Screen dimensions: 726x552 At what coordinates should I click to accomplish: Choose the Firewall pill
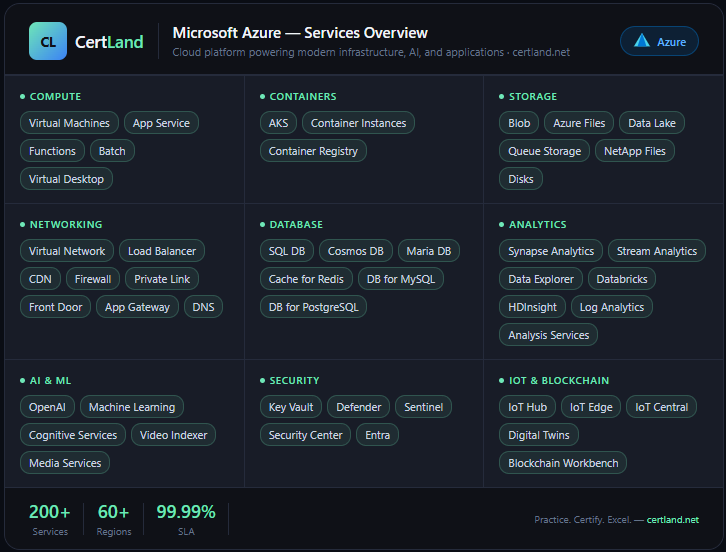point(93,279)
